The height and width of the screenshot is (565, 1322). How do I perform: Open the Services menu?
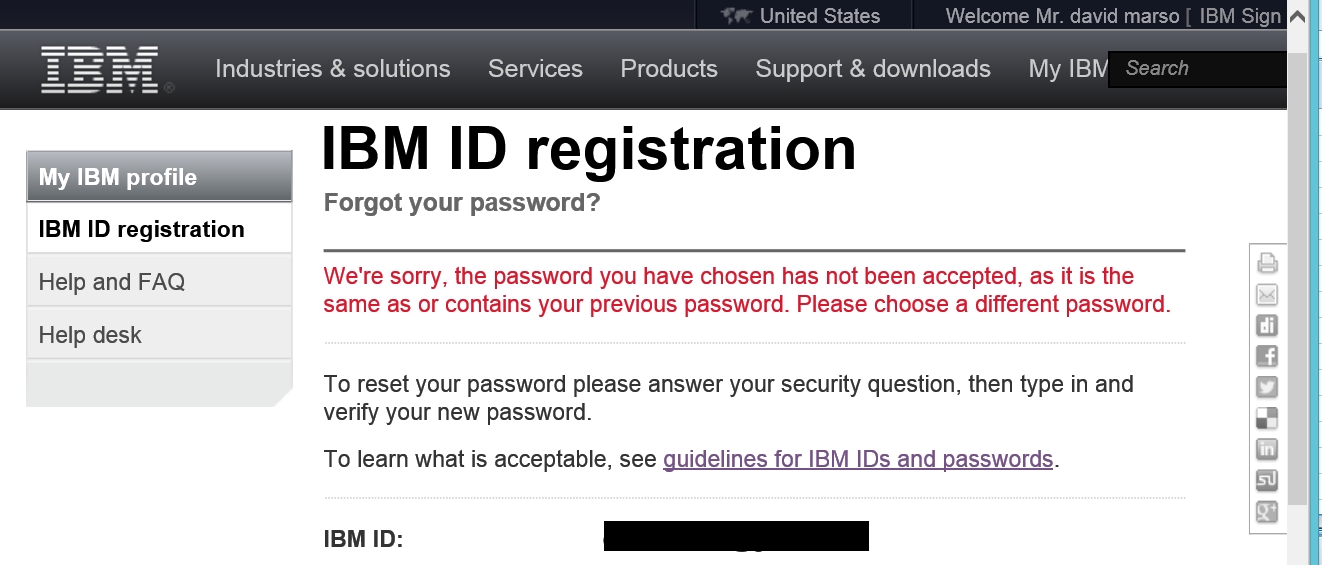point(535,69)
